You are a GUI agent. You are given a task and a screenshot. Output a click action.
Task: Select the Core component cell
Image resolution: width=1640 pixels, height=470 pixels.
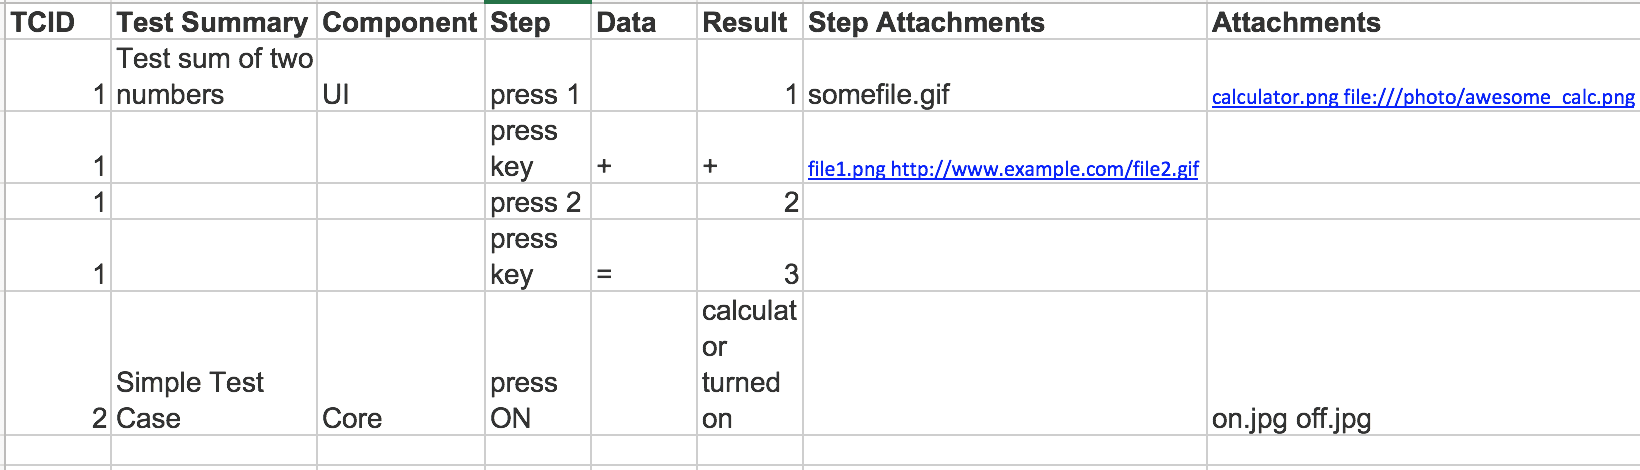(401, 364)
